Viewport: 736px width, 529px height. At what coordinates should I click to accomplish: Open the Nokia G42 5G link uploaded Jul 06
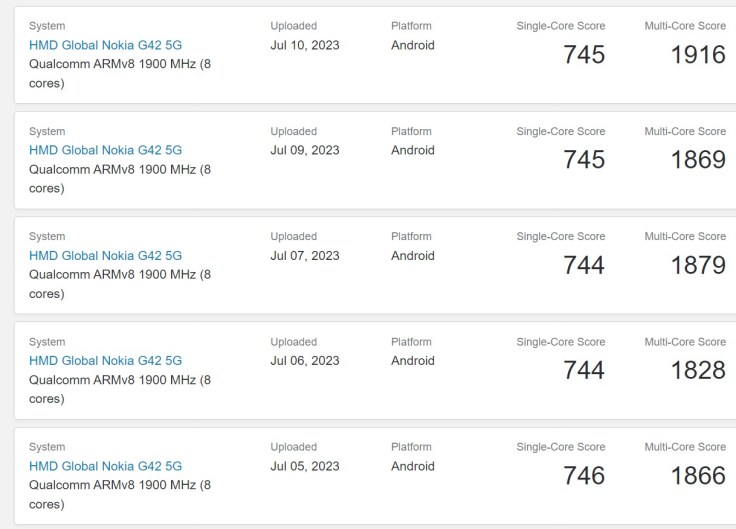(105, 360)
